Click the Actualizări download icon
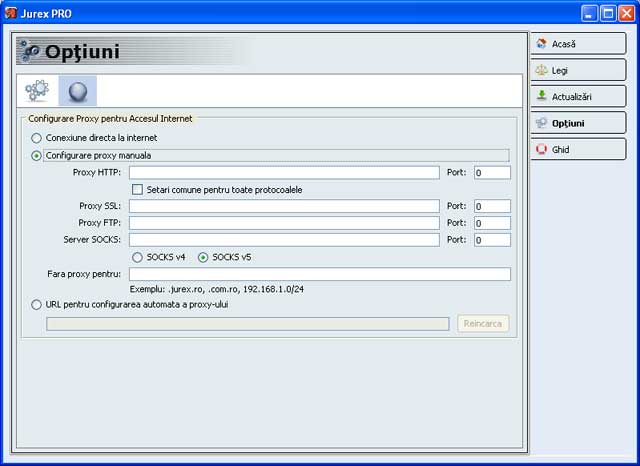 pyautogui.click(x=542, y=96)
